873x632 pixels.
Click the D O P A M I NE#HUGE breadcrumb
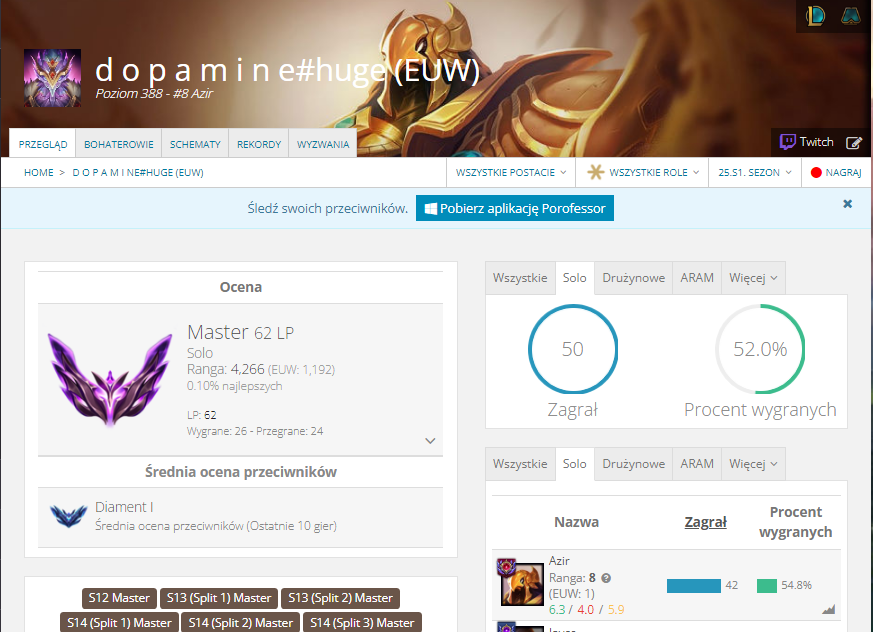point(138,173)
